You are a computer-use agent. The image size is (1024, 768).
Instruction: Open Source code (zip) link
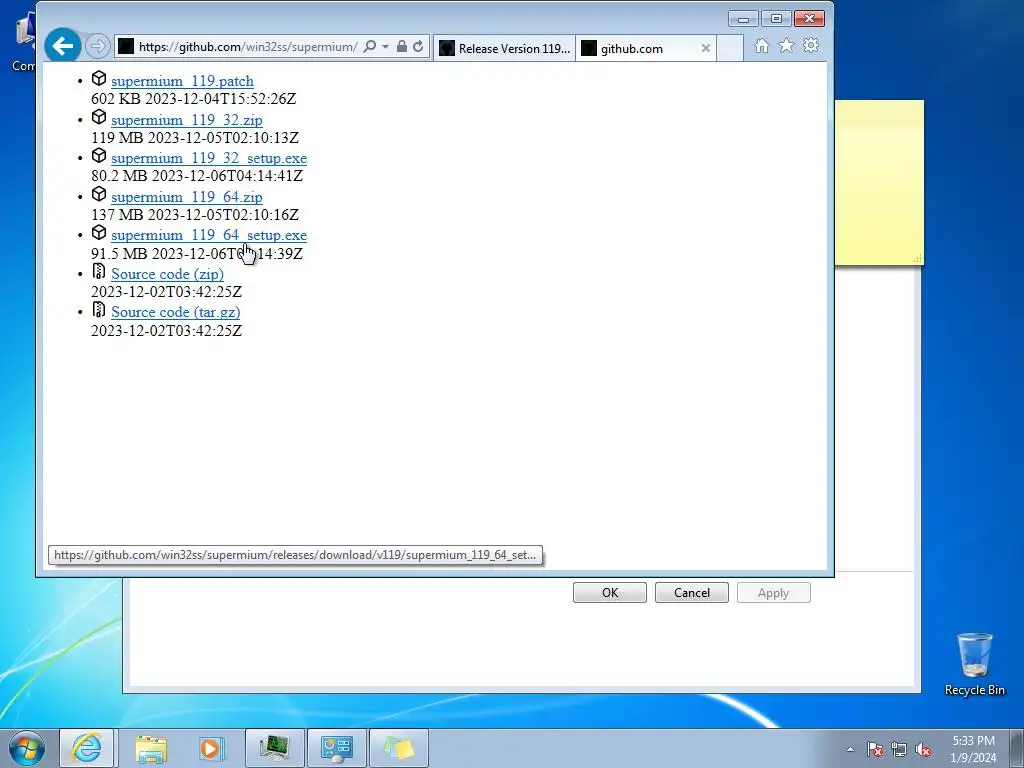[167, 274]
